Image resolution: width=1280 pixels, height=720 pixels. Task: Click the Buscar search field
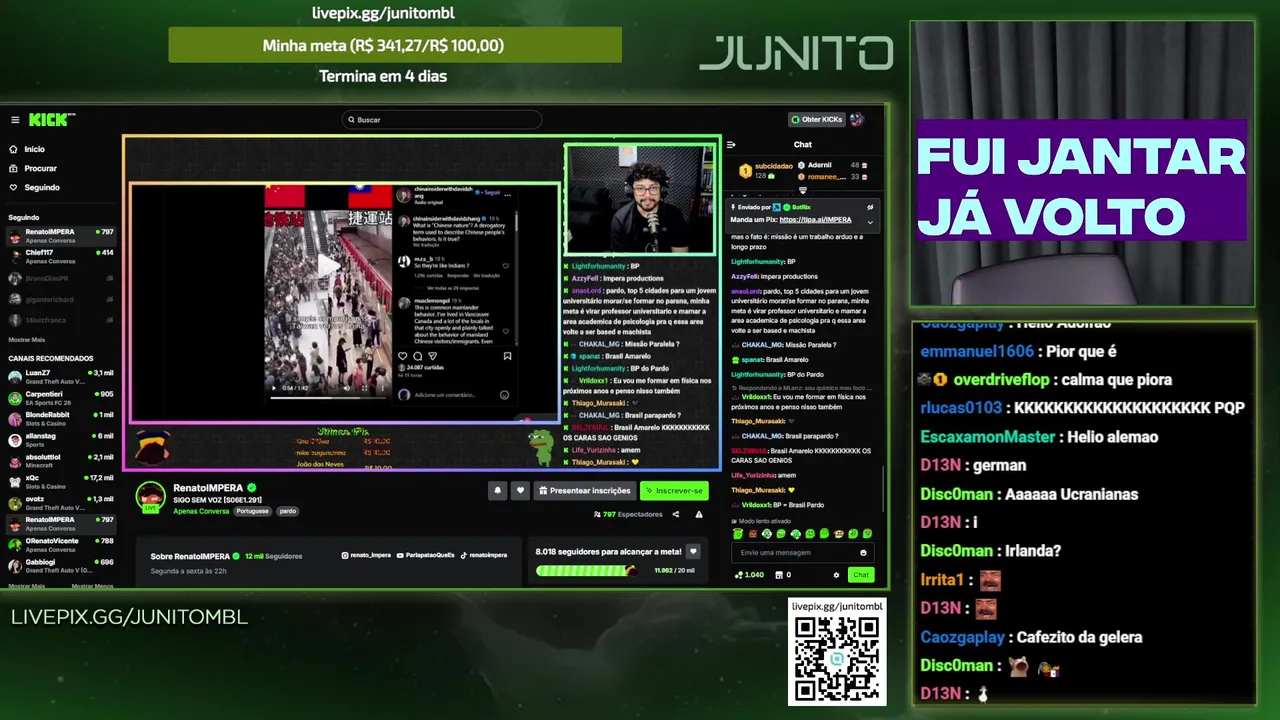point(441,120)
